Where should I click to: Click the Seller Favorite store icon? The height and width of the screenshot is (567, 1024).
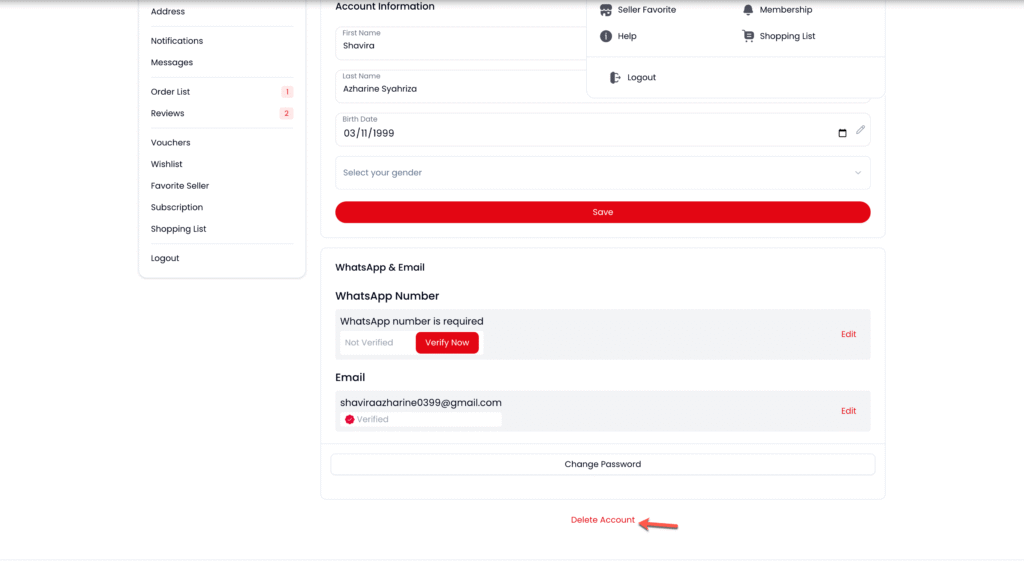605,10
